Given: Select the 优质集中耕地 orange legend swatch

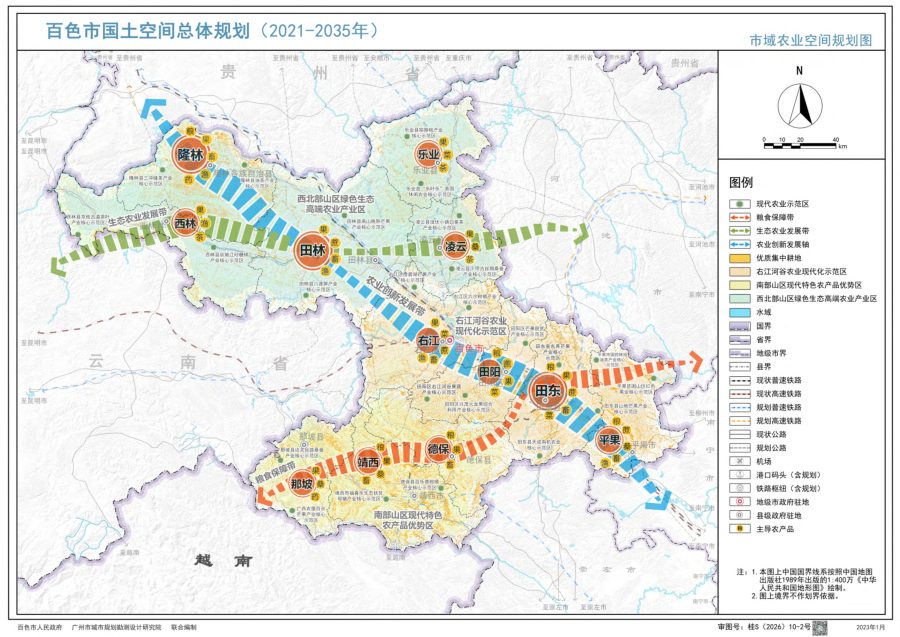Looking at the screenshot, I should (740, 258).
